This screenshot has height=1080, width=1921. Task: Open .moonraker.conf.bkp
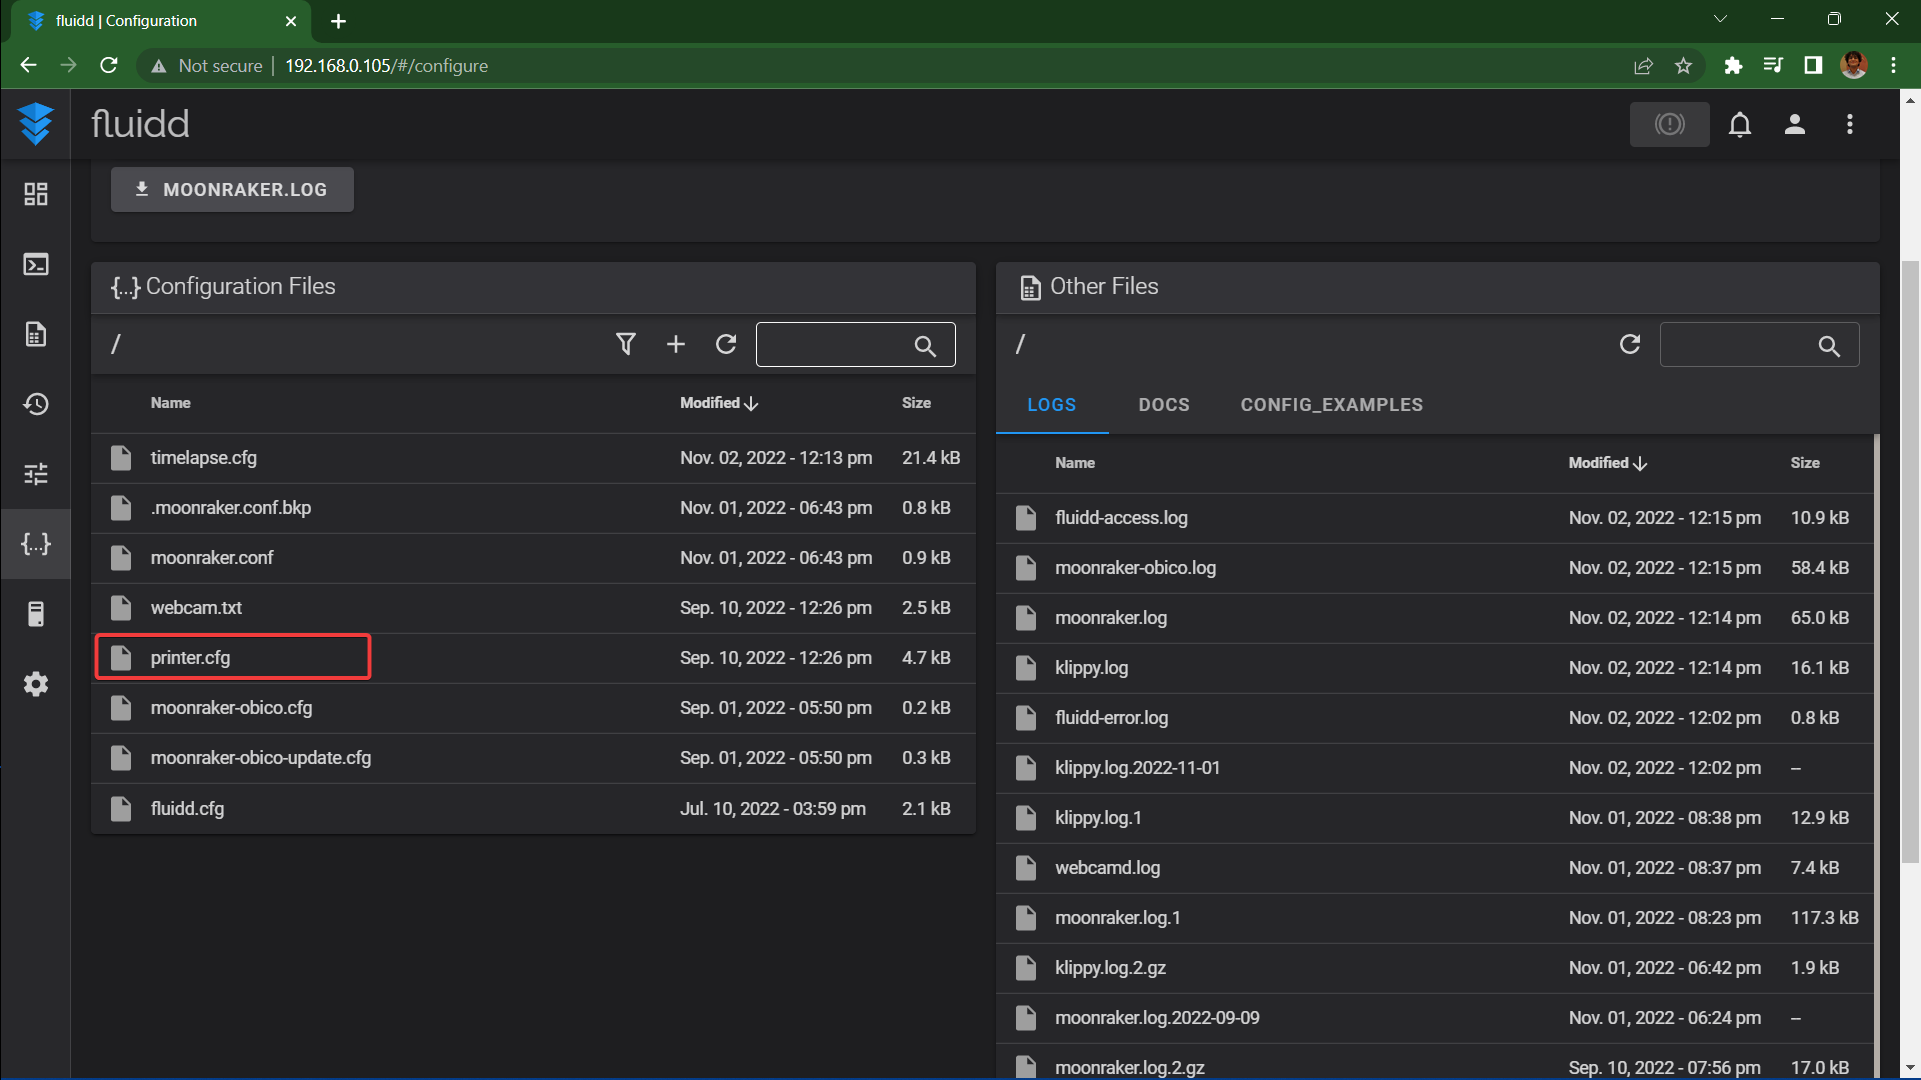point(533,508)
